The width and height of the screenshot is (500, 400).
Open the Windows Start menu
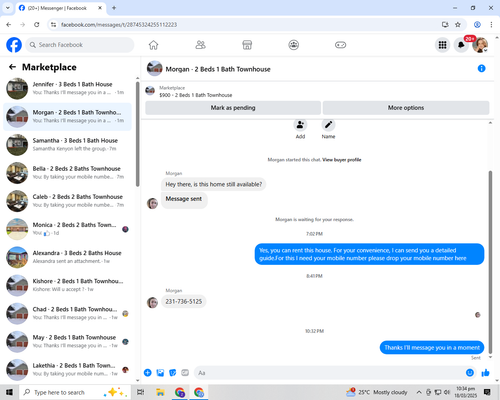[x=9, y=392]
